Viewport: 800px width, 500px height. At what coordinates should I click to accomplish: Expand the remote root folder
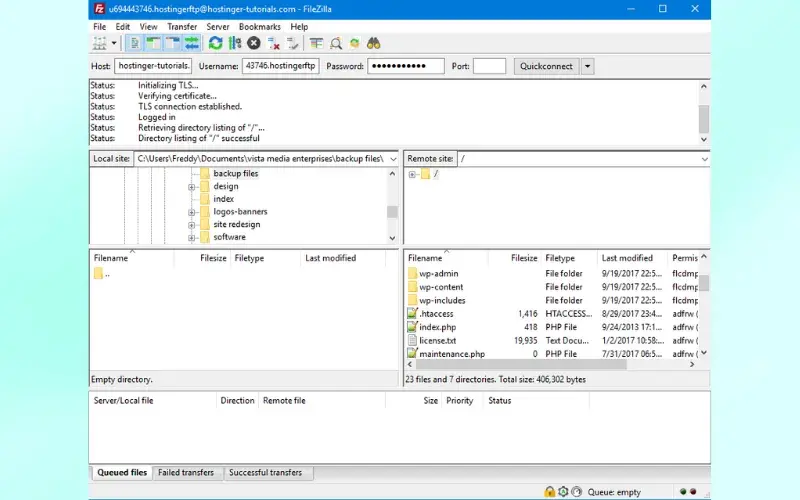coord(412,174)
